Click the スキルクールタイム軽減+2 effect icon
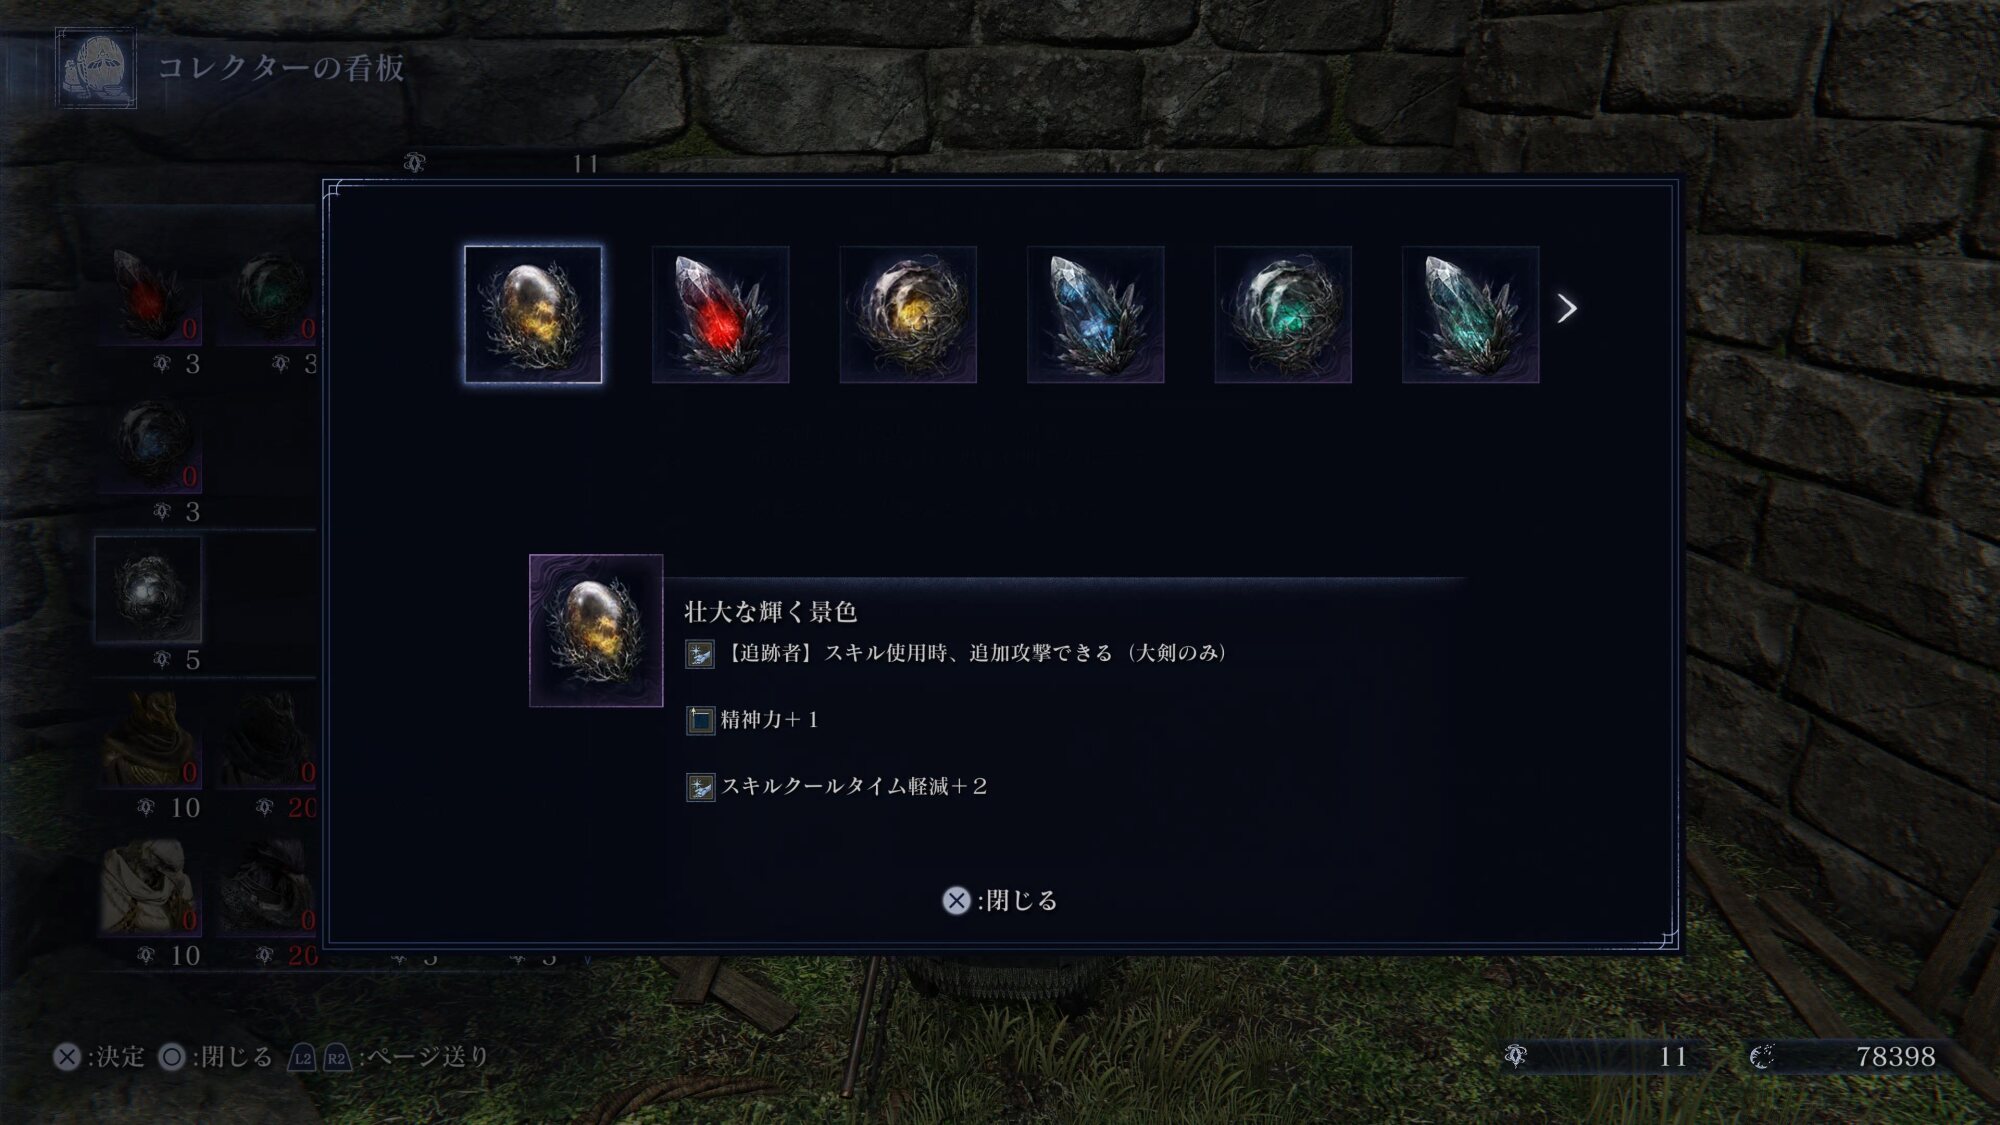 (700, 787)
